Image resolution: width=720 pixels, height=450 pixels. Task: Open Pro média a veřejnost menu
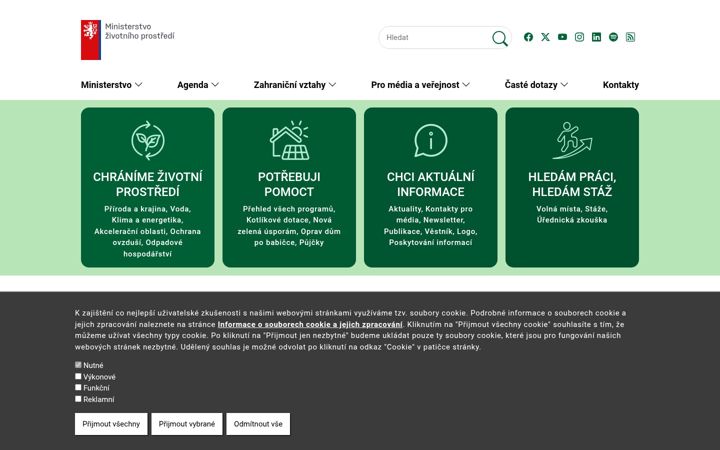coord(415,85)
